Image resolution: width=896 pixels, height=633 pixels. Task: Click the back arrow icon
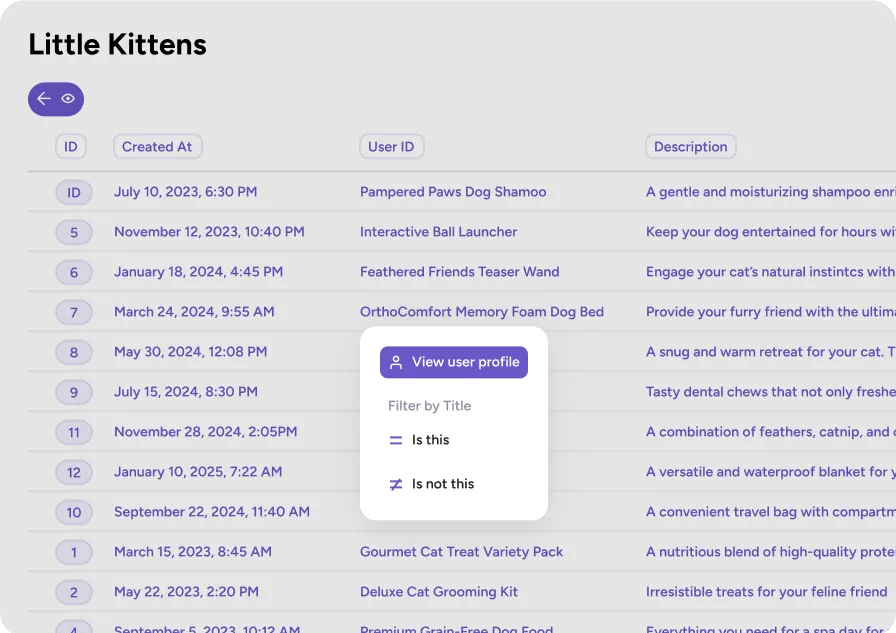click(44, 99)
